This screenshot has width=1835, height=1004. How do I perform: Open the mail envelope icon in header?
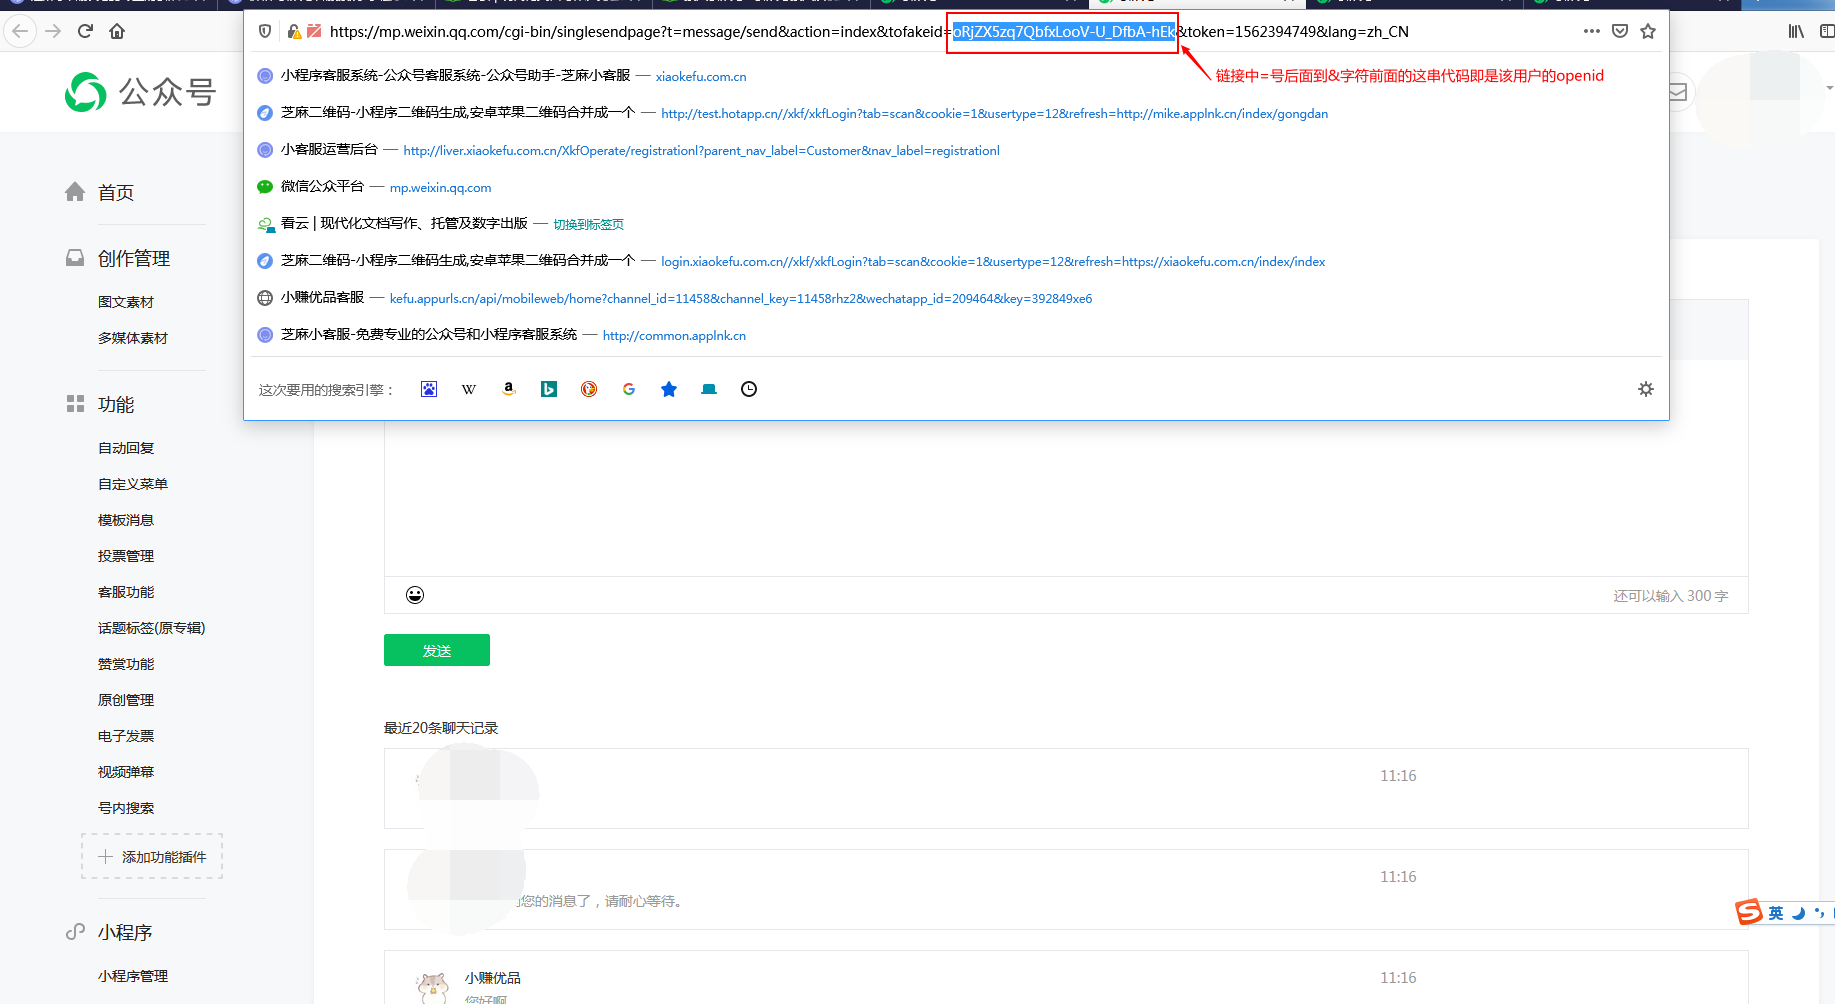1678,92
